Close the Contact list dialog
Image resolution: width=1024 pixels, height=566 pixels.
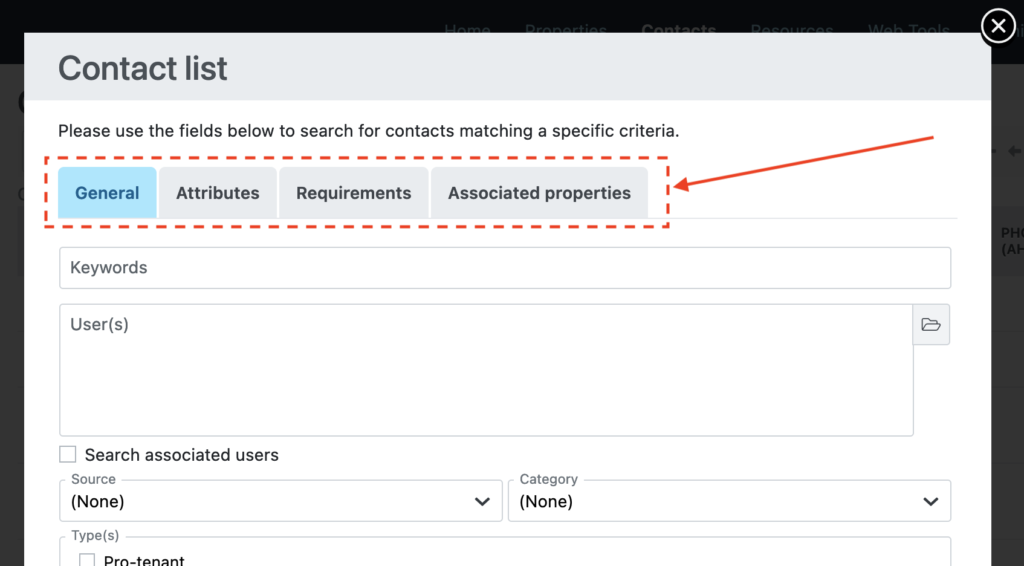click(x=997, y=26)
